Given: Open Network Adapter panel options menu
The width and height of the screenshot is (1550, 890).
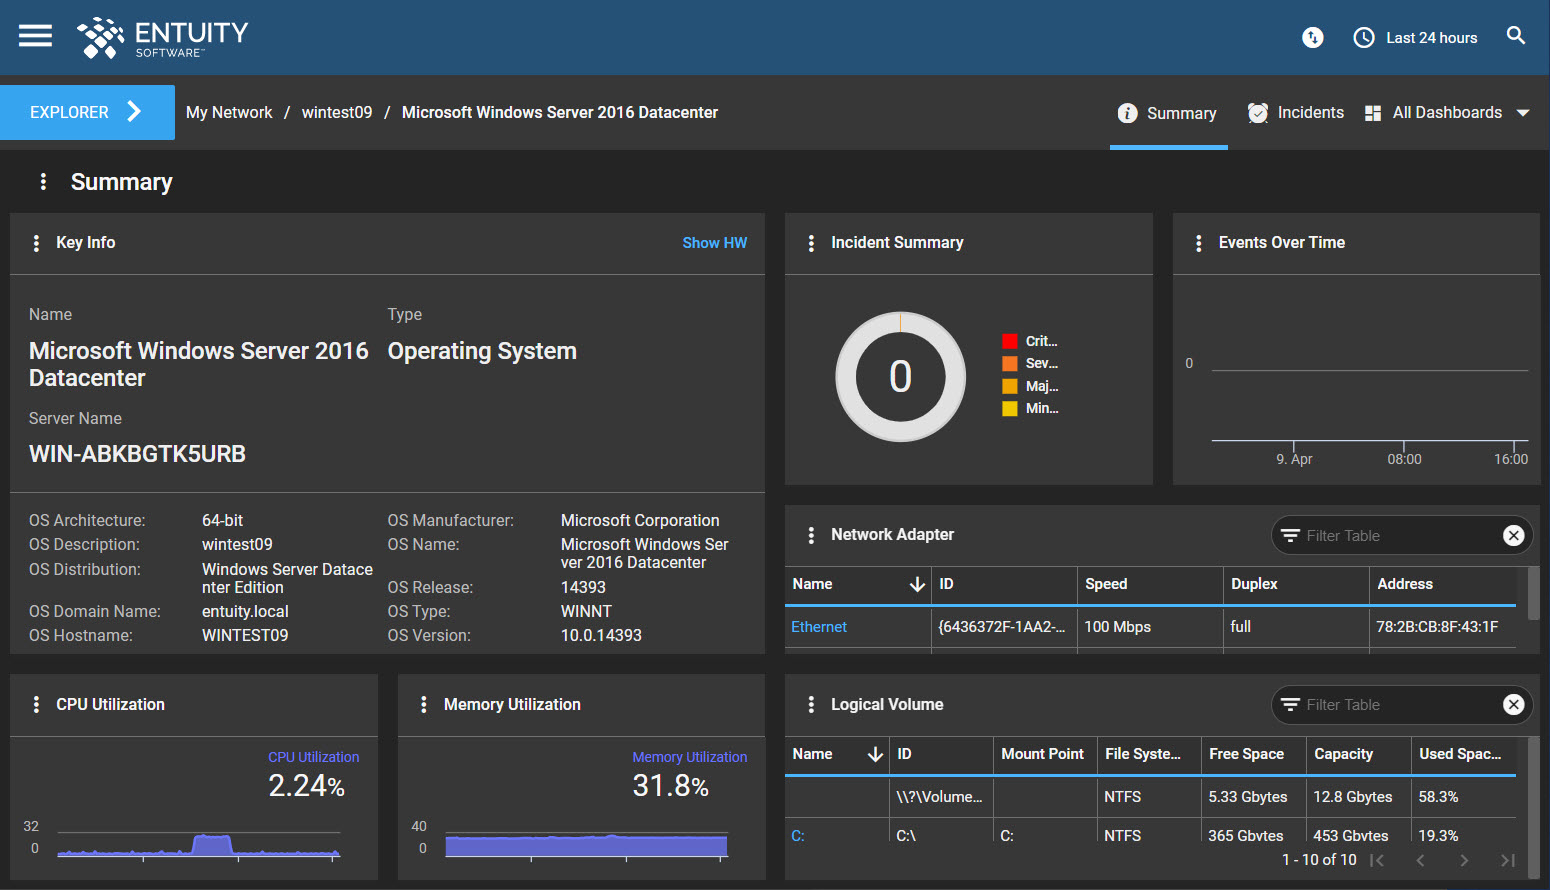Looking at the screenshot, I should pos(811,535).
